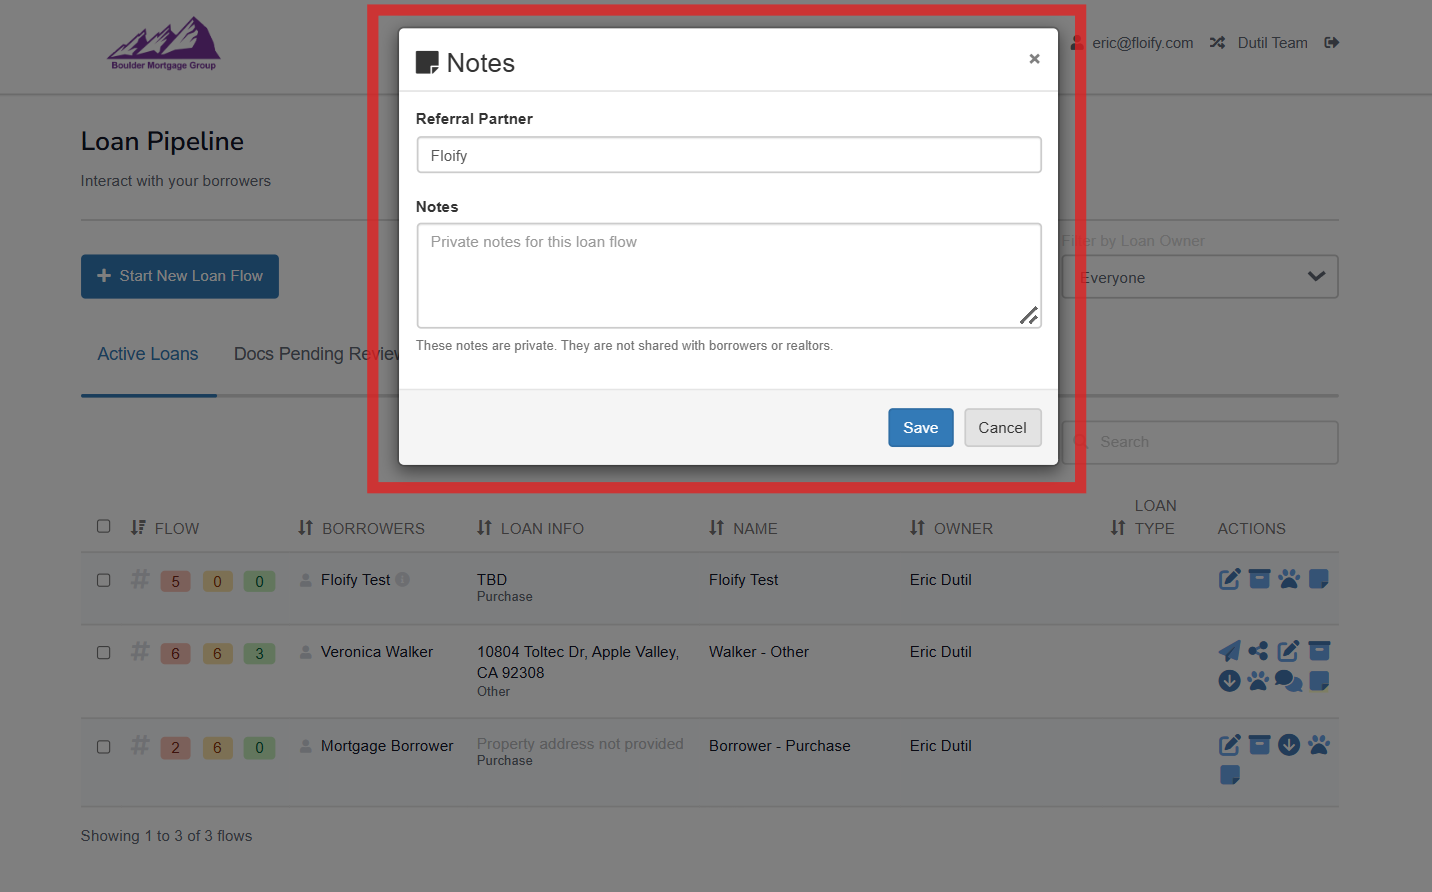Viewport: 1432px width, 892px height.
Task: Click the edit pencil icon for Mortgage Borrower
Action: click(1229, 745)
